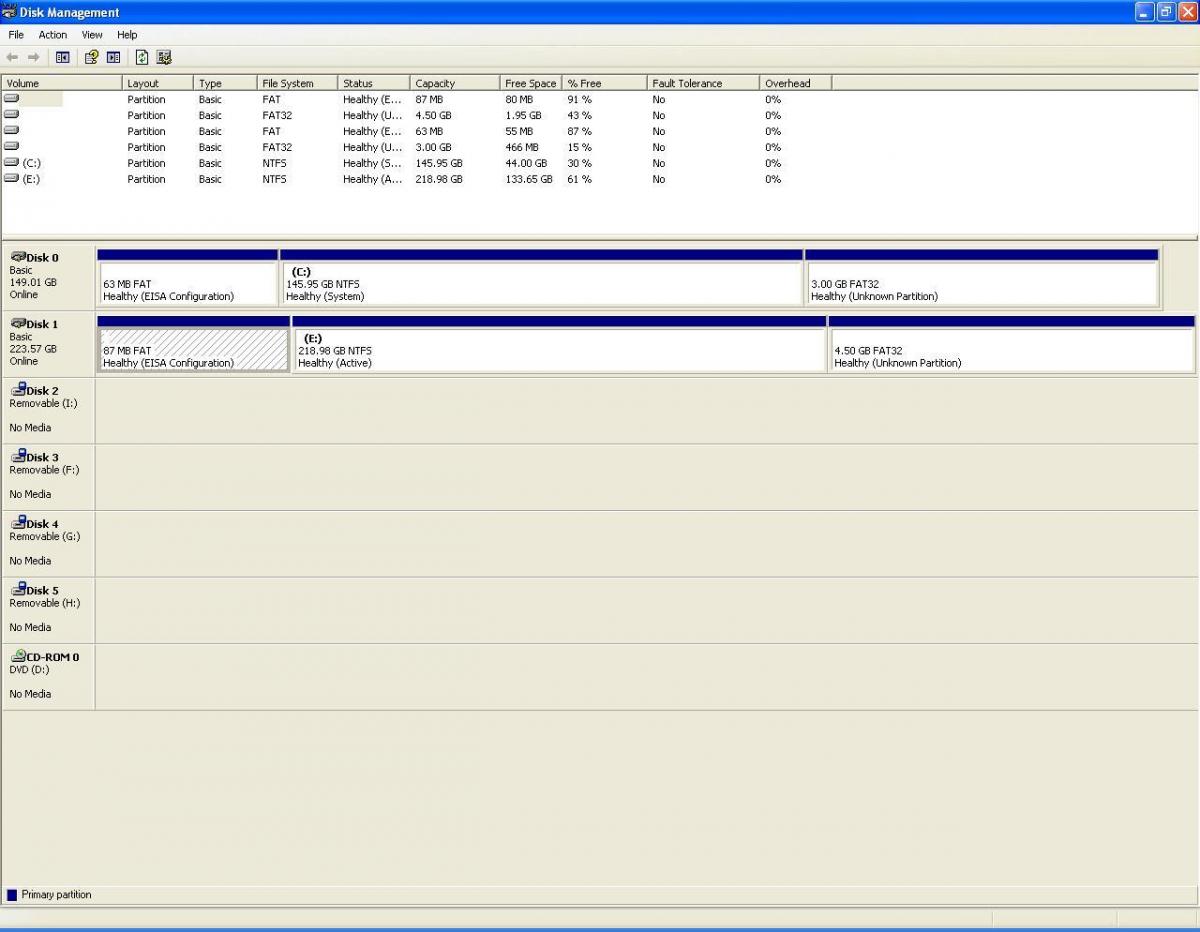This screenshot has height=932, width=1200.
Task: Click the 466 MB free space cell
Action: pos(522,147)
